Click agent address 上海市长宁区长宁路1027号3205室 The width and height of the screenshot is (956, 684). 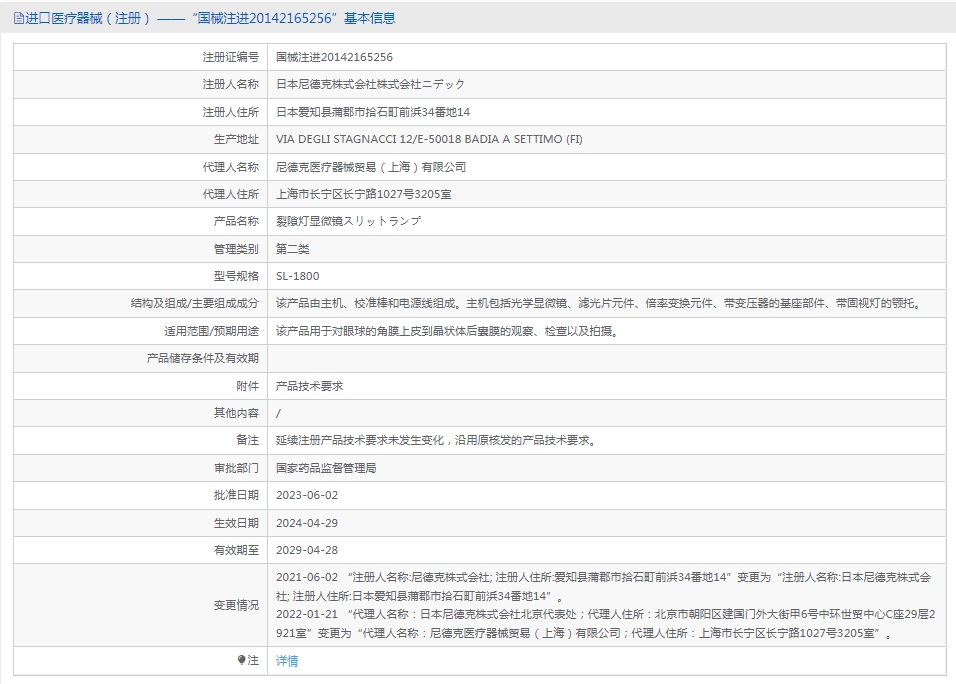(x=363, y=194)
